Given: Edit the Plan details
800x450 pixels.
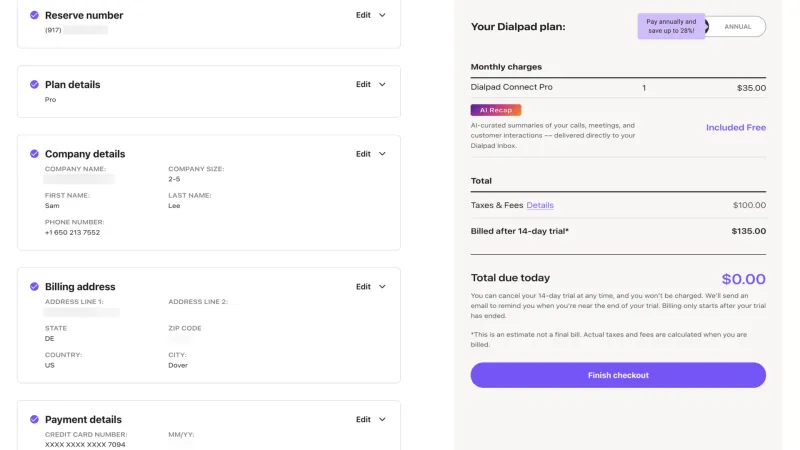Looking at the screenshot, I should [x=363, y=85].
